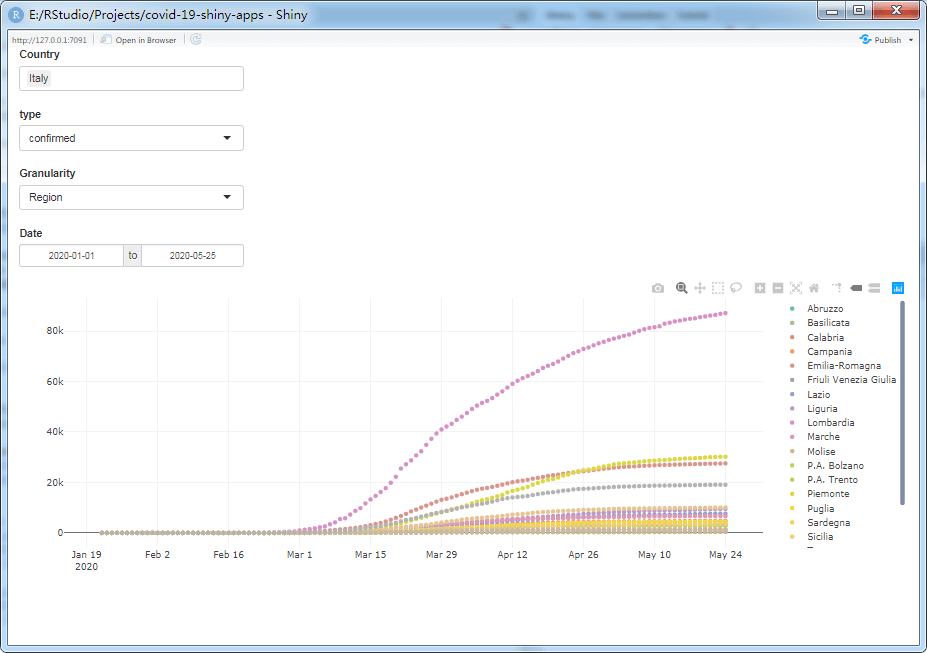The height and width of the screenshot is (653, 927).
Task: Download plot as PNG camera icon
Action: pos(657,288)
